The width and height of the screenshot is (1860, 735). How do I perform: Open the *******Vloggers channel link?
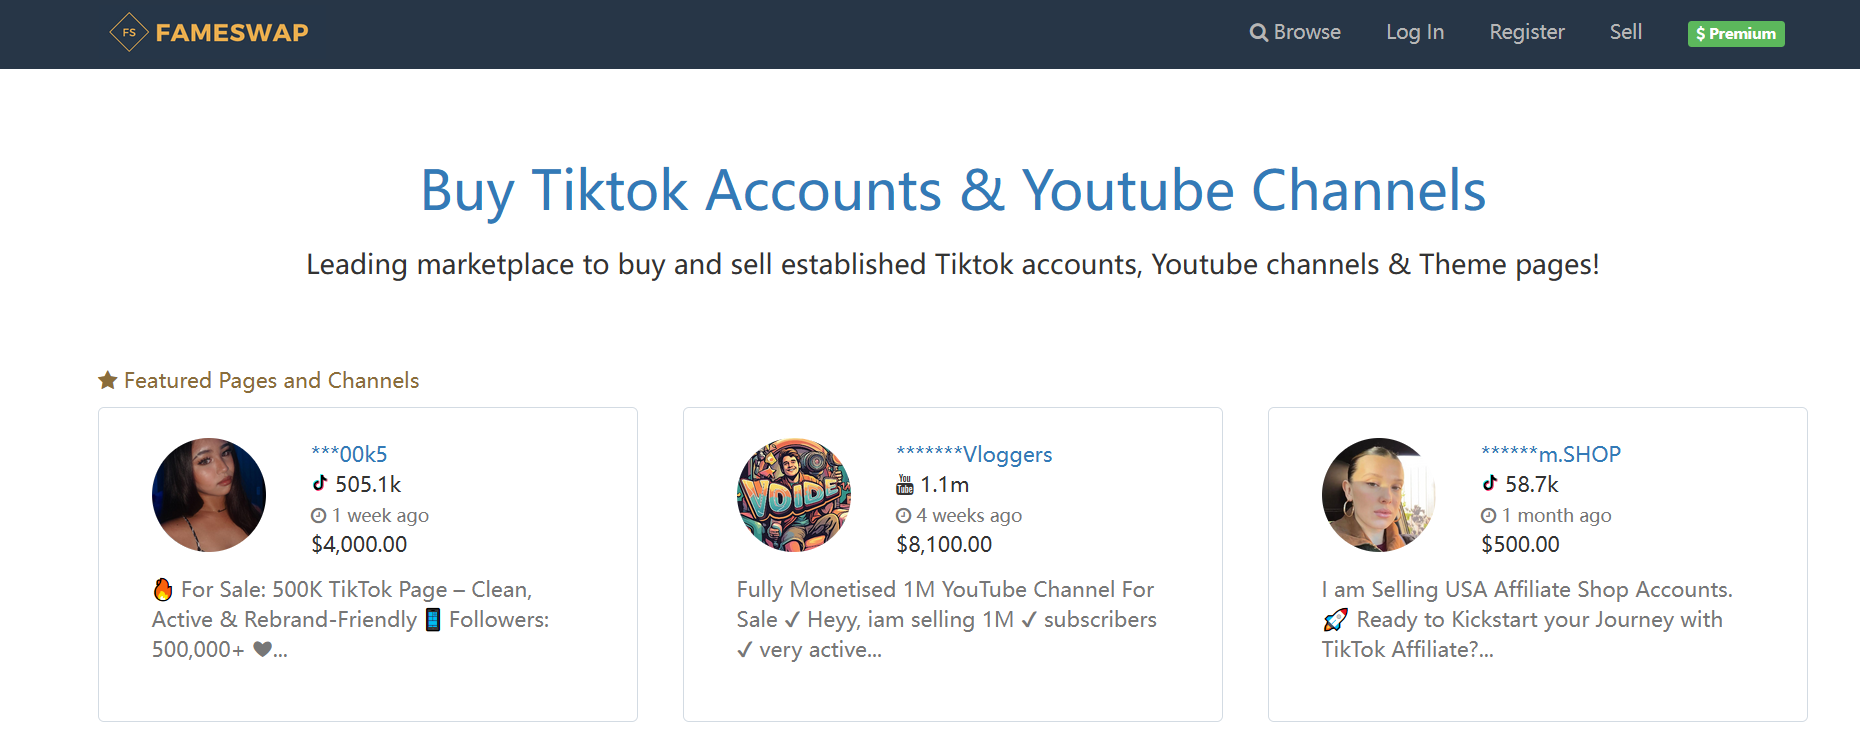(974, 454)
